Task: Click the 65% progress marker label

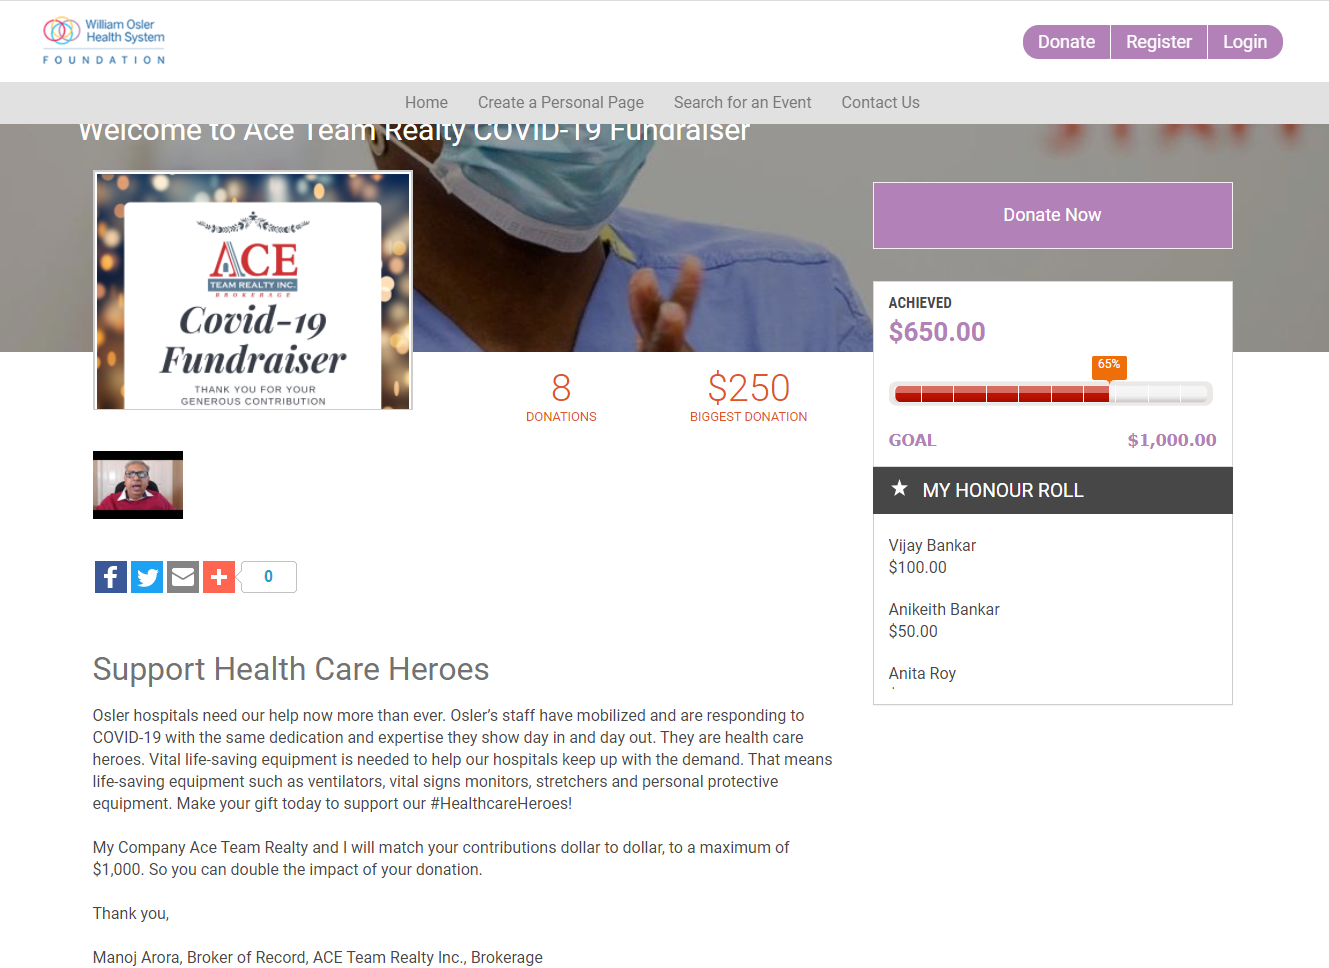Action: click(1109, 365)
